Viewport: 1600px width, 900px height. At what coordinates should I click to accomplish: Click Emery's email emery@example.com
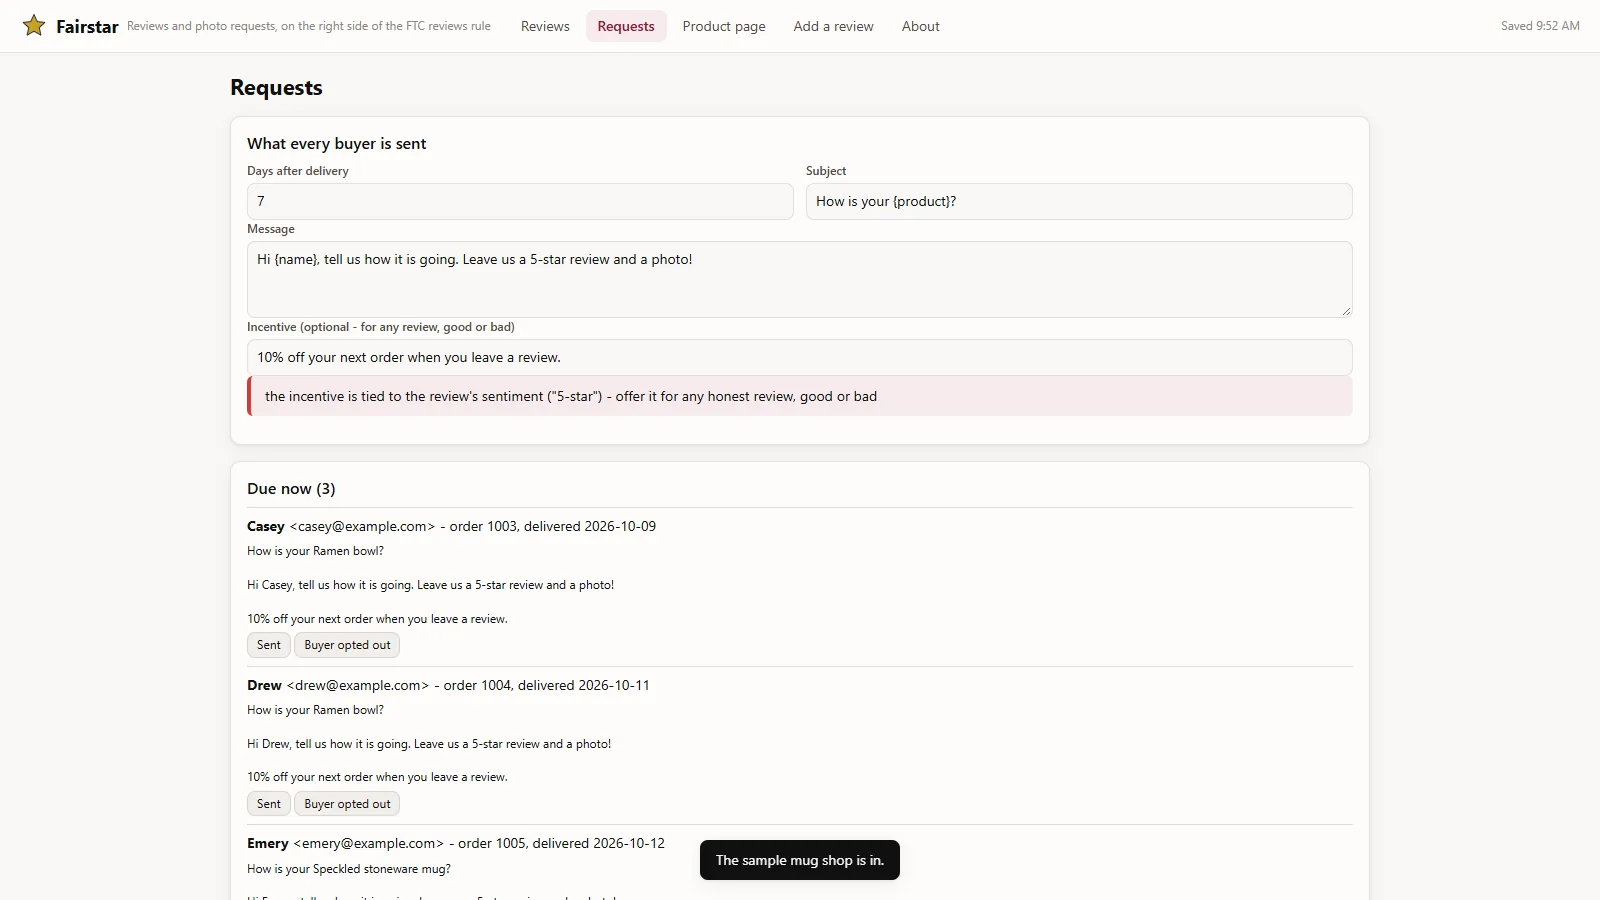coord(368,843)
